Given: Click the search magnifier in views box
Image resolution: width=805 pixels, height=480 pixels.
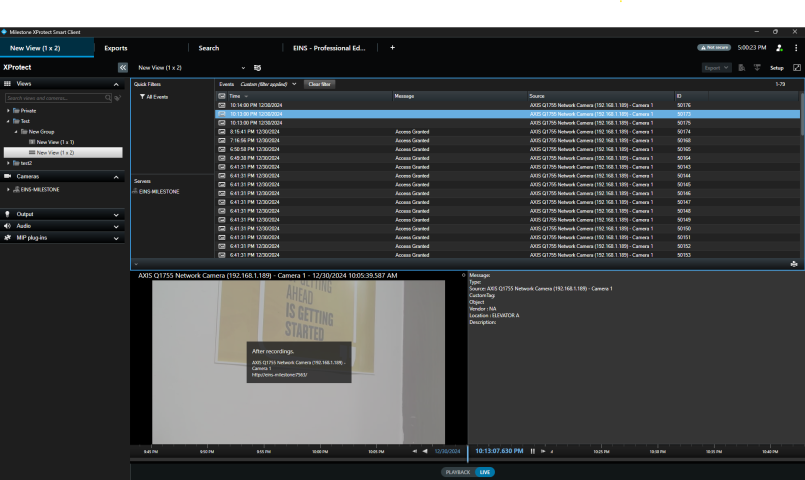Looking at the screenshot, I should click(x=108, y=98).
